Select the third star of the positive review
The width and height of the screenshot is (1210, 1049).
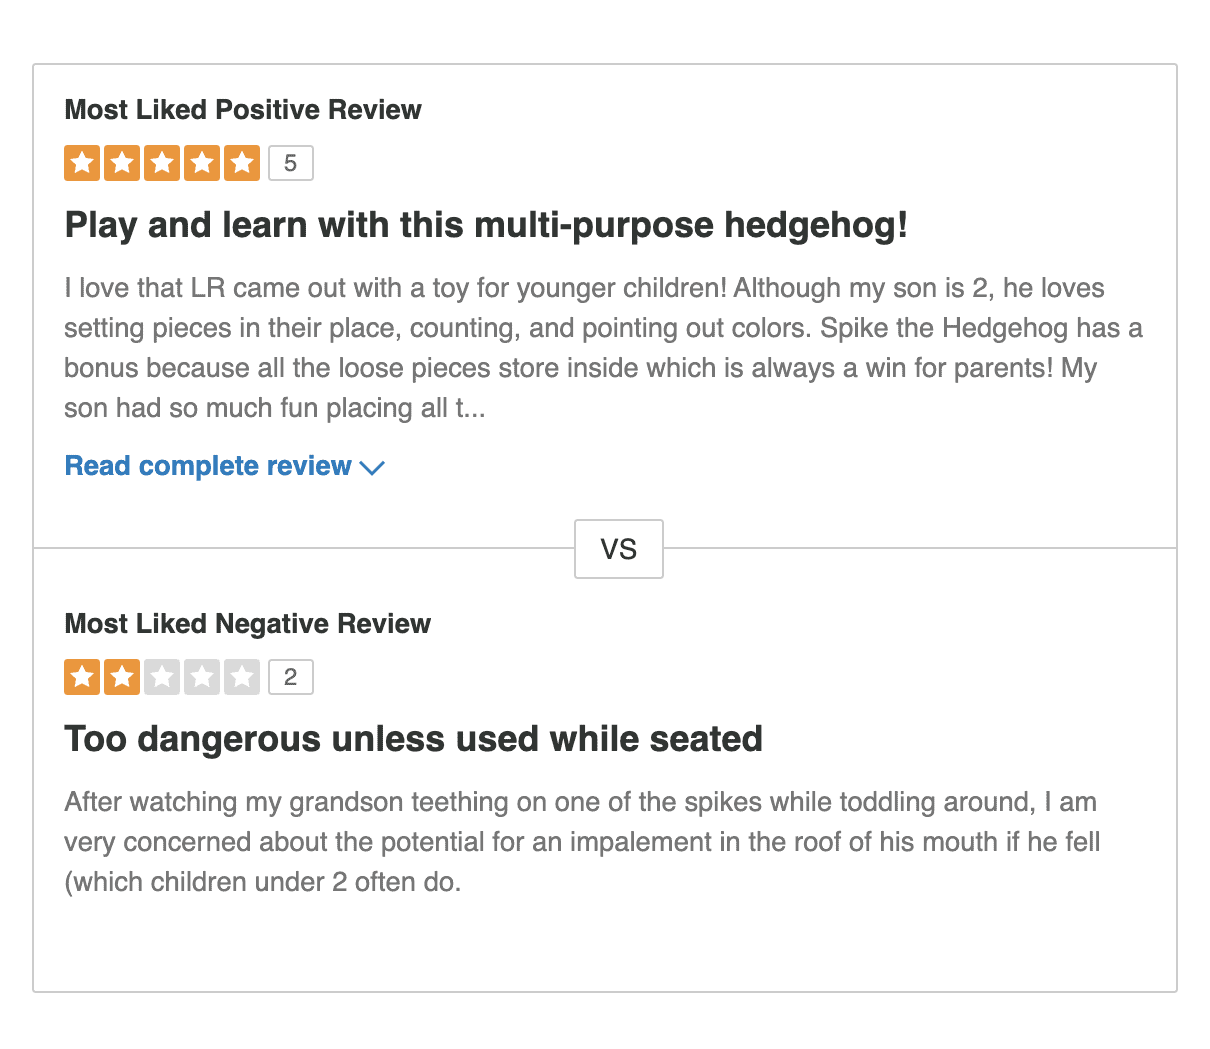(162, 162)
